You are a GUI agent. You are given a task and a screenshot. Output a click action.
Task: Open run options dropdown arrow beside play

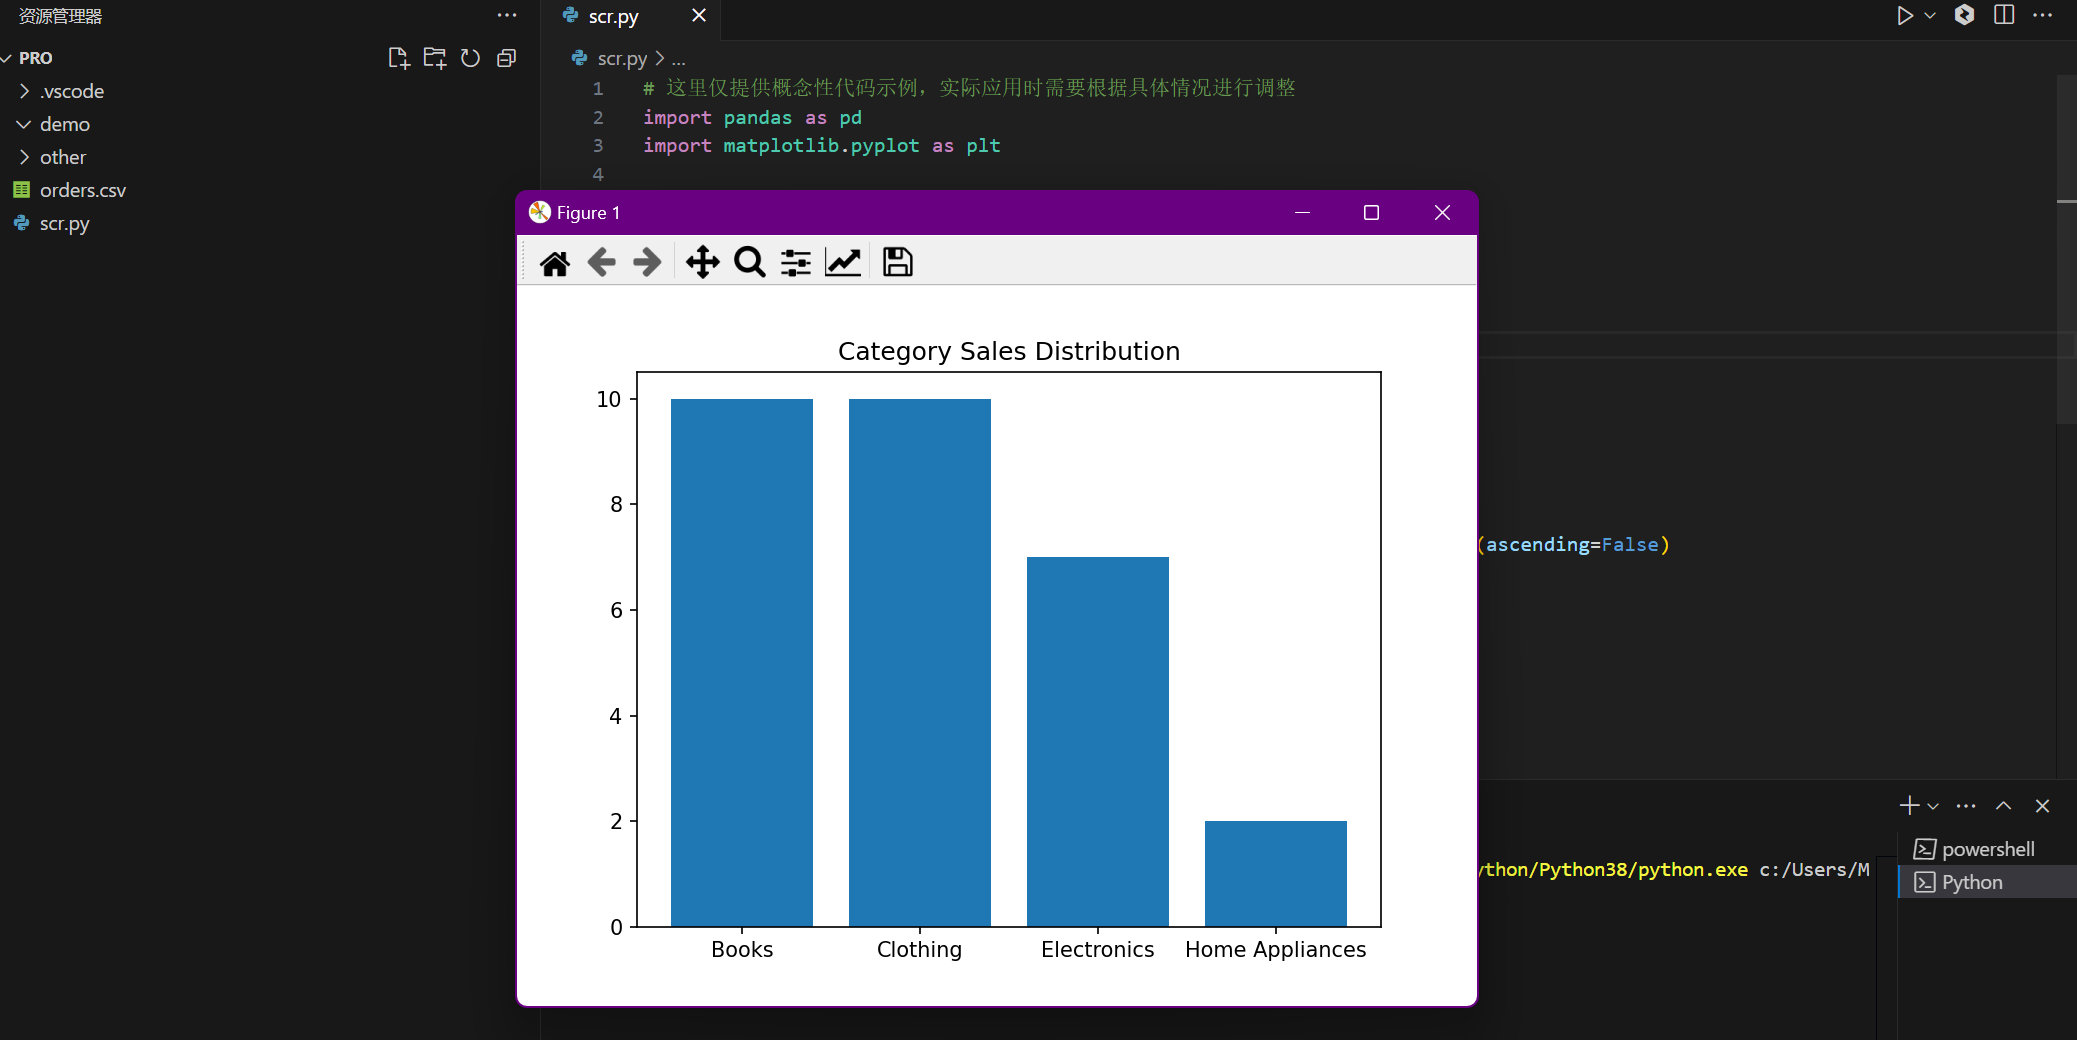[x=1930, y=15]
